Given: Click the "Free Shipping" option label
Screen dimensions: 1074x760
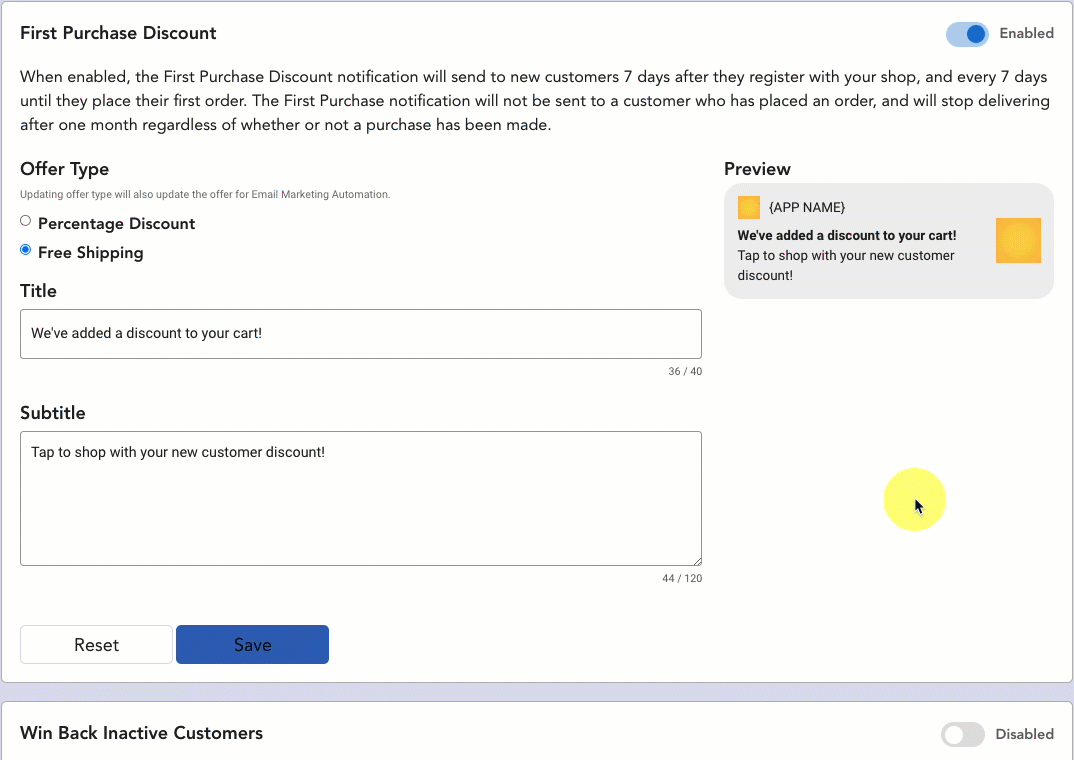Looking at the screenshot, I should pos(90,253).
